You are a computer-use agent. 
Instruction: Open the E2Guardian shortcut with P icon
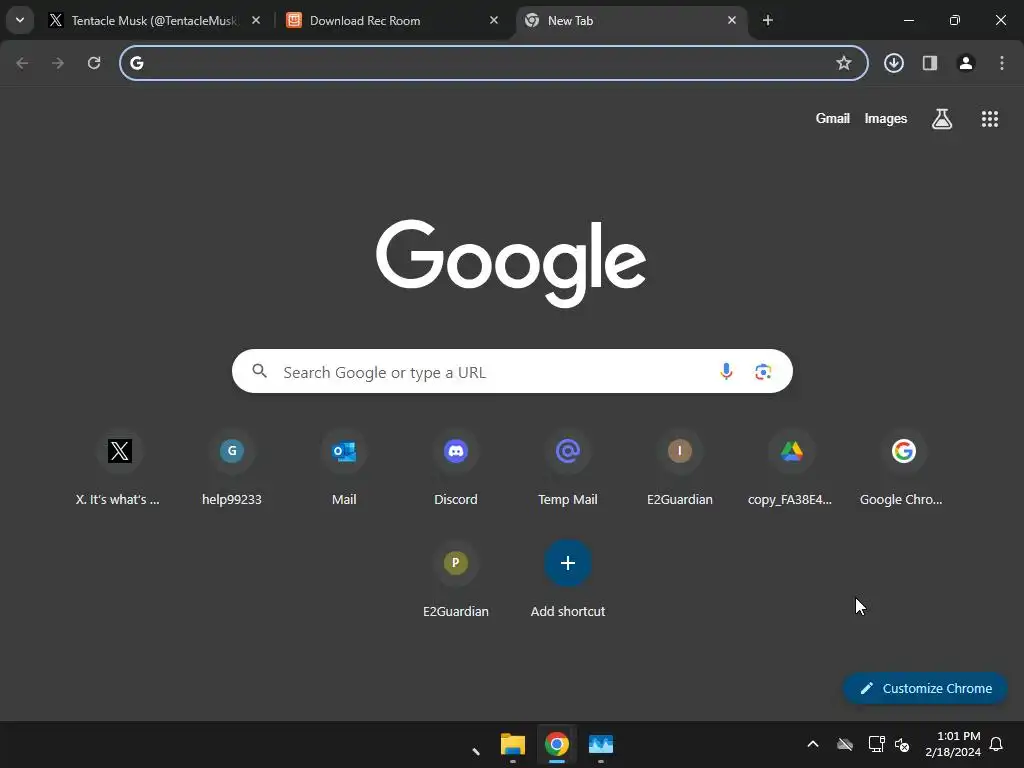[x=456, y=580]
